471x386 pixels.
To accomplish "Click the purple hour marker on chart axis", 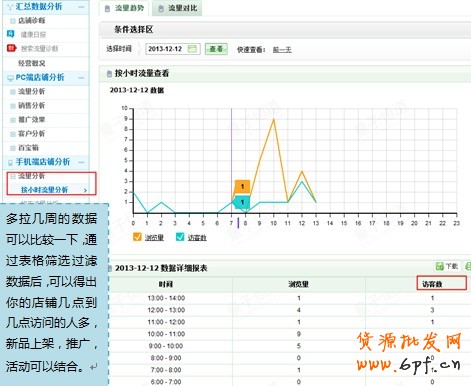I will pyautogui.click(x=238, y=223).
